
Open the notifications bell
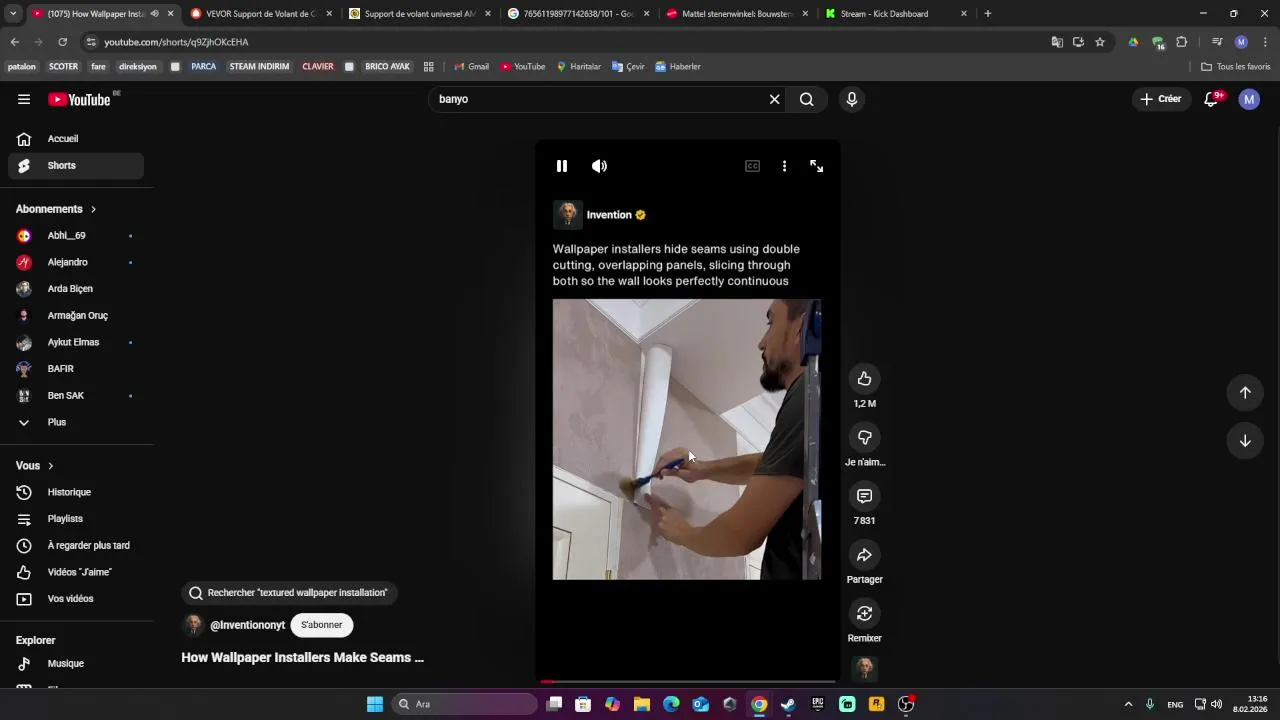pos(1211,99)
